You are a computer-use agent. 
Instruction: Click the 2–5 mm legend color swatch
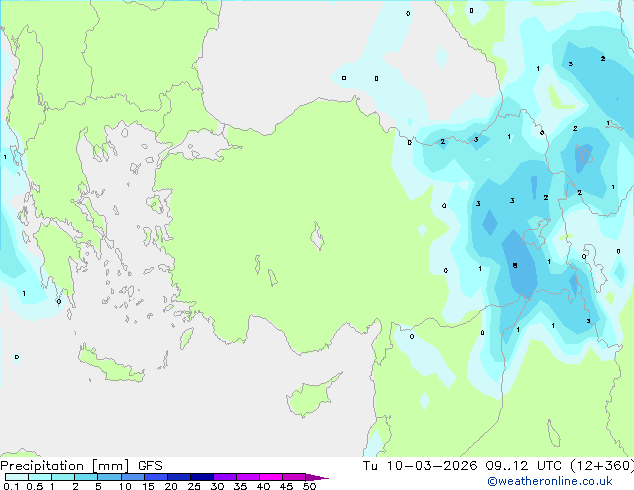[86, 477]
